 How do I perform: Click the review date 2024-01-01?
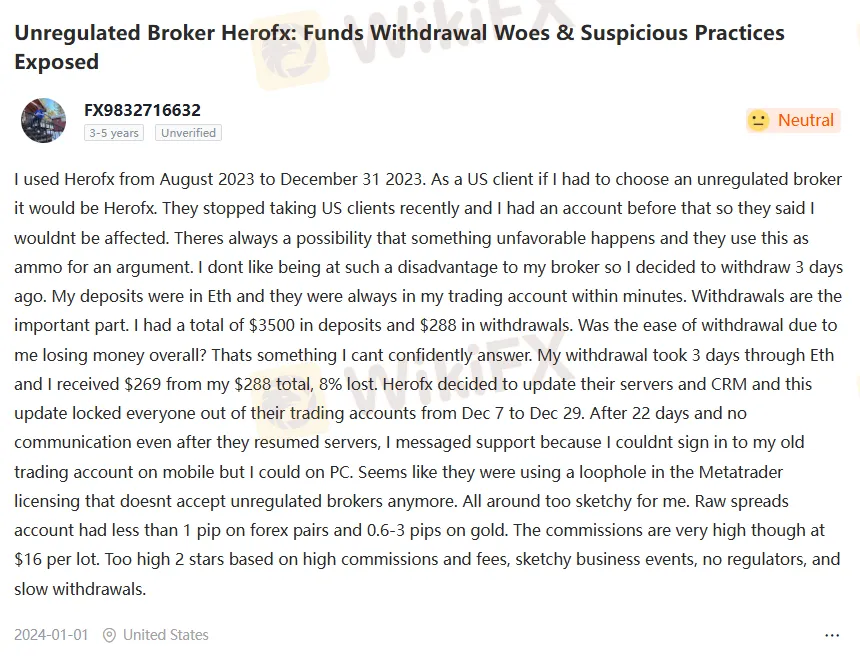pyautogui.click(x=52, y=635)
